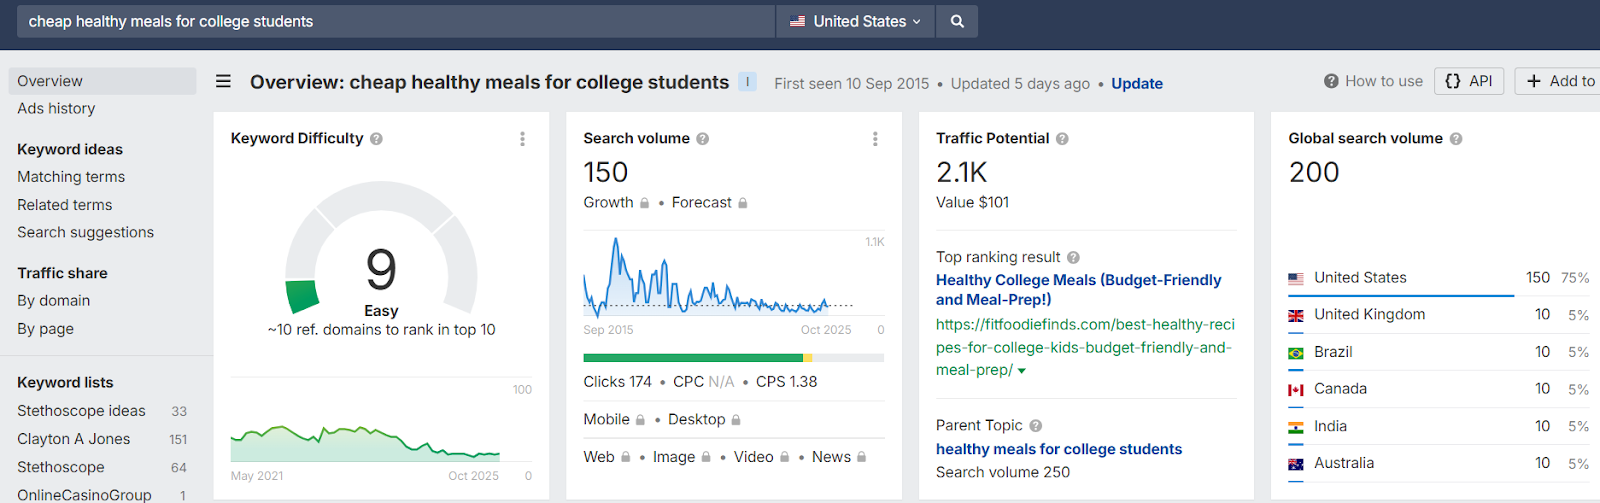Expand the top ranking URL dropdown arrow
Image resolution: width=1600 pixels, height=503 pixels.
click(1022, 371)
